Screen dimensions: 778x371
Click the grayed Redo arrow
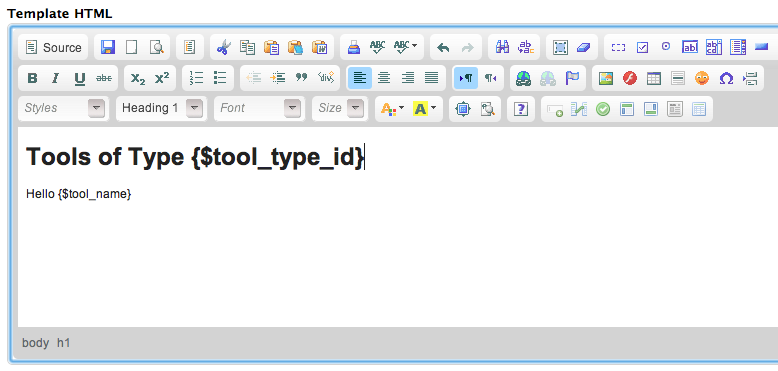(467, 48)
